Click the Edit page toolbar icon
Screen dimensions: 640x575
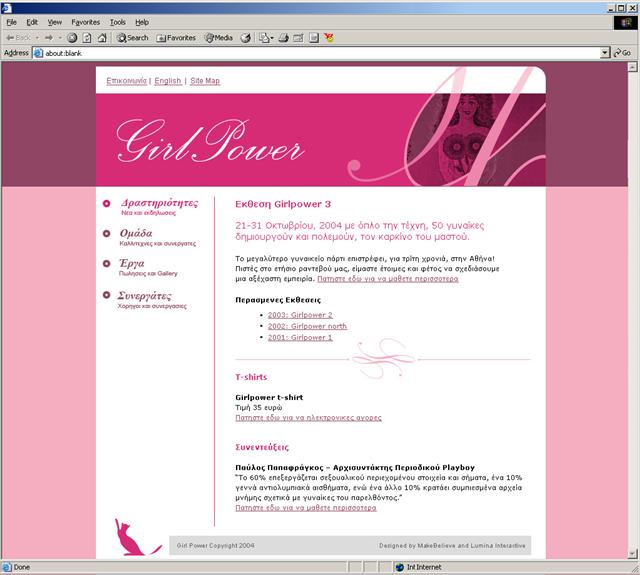point(298,38)
